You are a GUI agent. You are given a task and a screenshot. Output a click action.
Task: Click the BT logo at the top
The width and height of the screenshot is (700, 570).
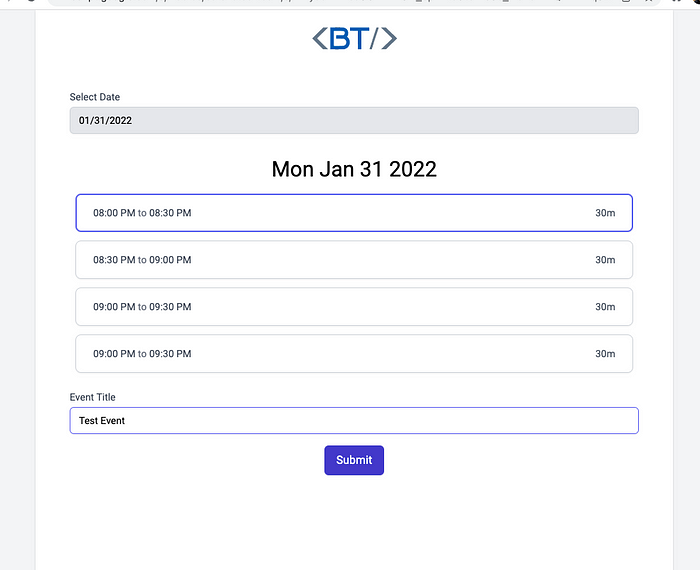coord(354,38)
